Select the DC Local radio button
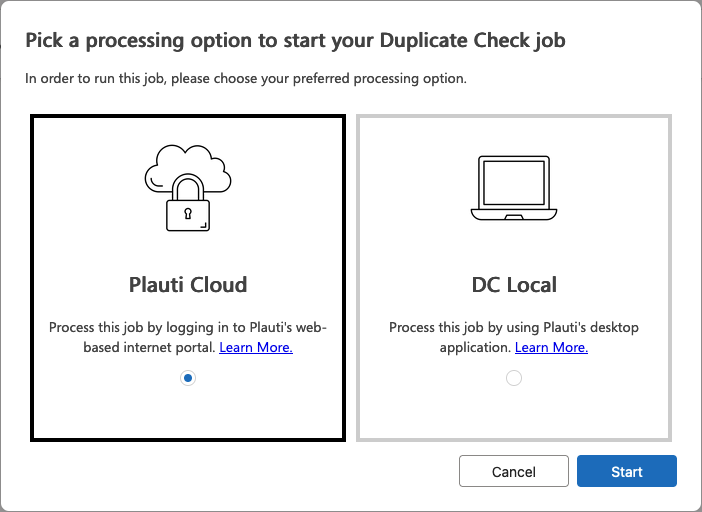The height and width of the screenshot is (512, 702). point(514,378)
